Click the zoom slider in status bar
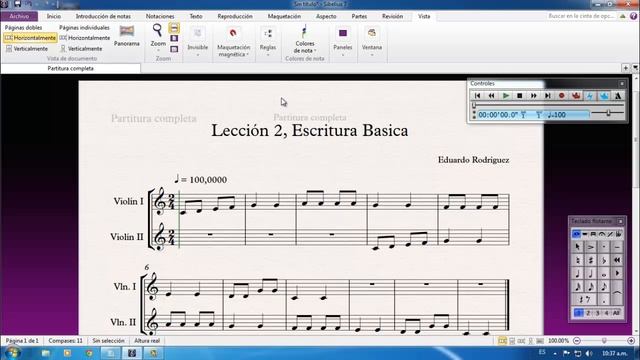The height and width of the screenshot is (360, 640). coord(604,340)
